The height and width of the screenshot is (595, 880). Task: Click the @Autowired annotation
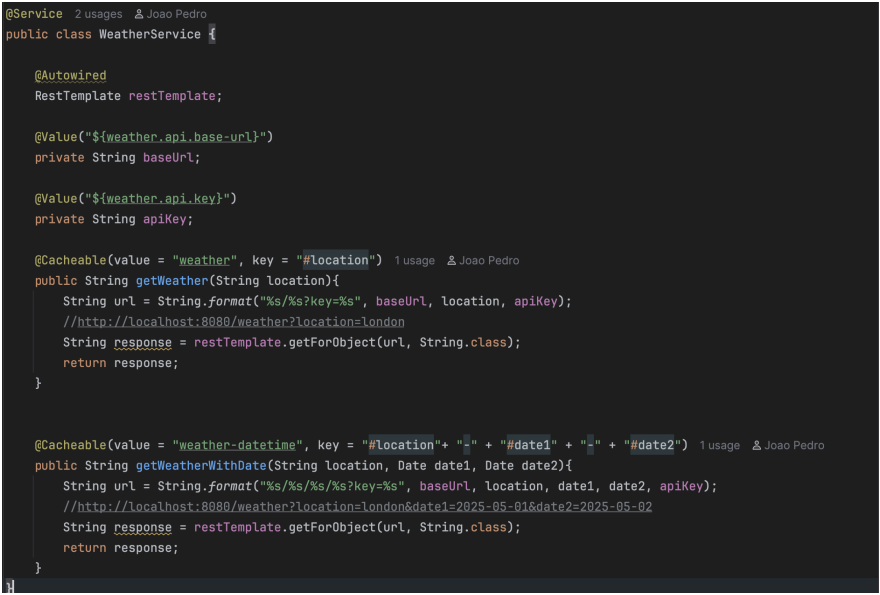coord(70,75)
